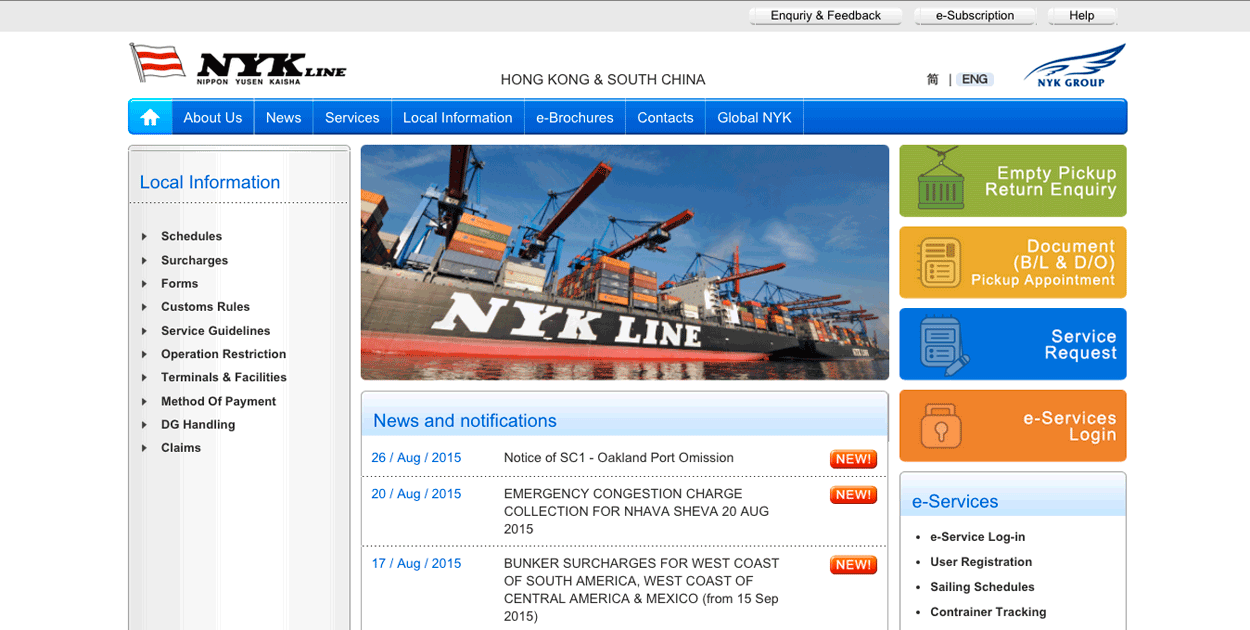This screenshot has height=630, width=1250.
Task: Open the Global NYK menu
Action: point(754,117)
